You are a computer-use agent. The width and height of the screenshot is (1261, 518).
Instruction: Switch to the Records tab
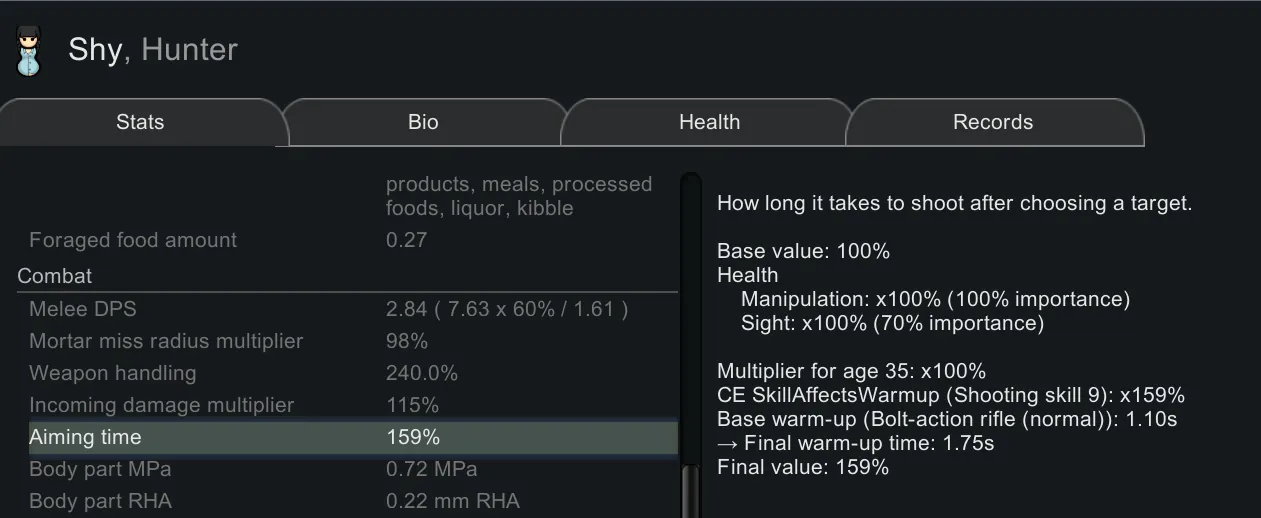(x=992, y=122)
